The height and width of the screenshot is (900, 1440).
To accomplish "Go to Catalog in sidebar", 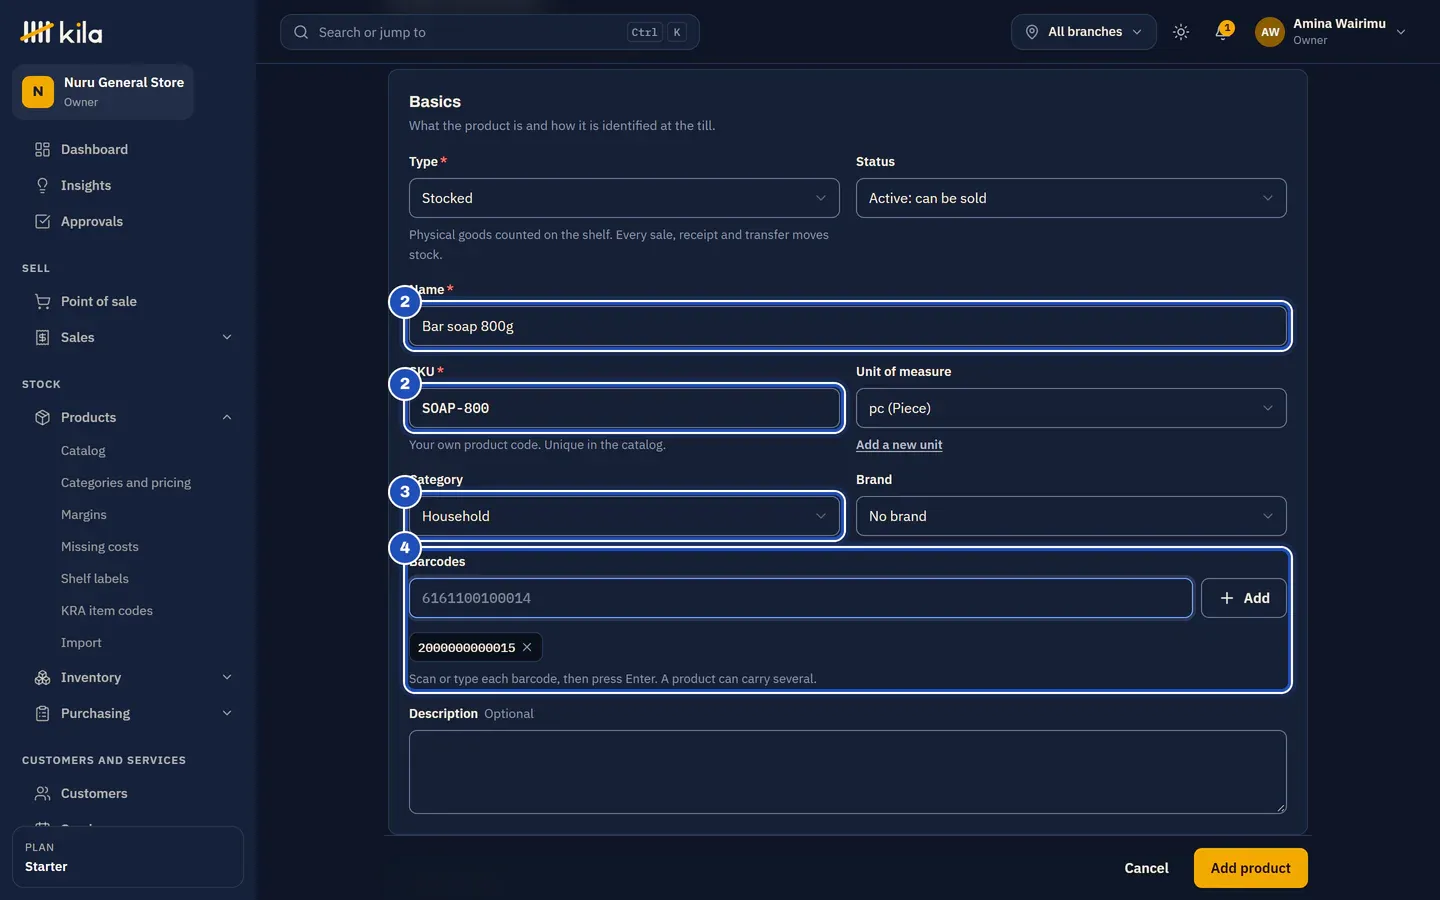I will pos(83,451).
